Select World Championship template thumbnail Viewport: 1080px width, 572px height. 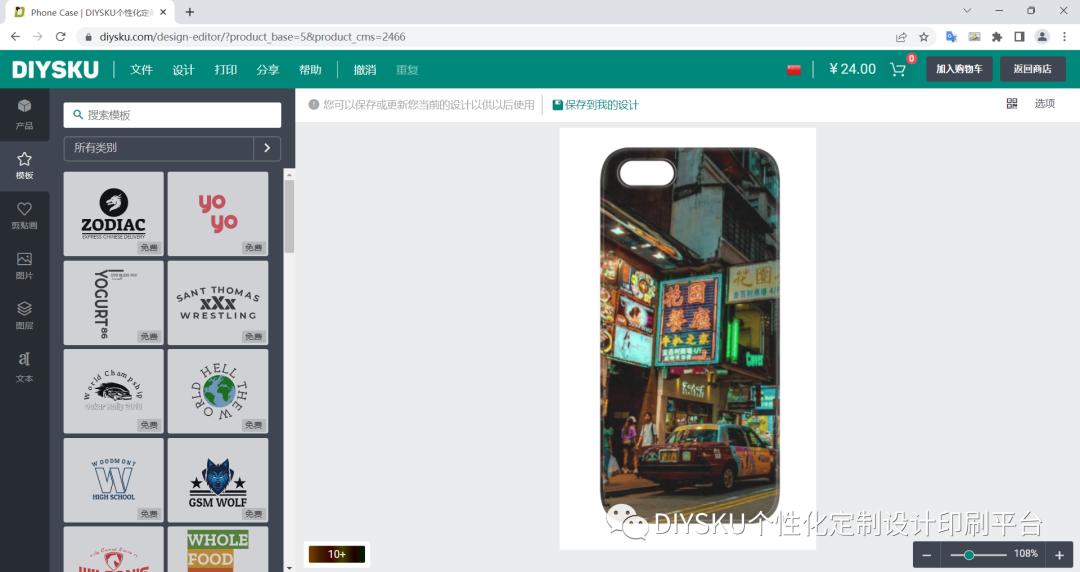(x=114, y=391)
